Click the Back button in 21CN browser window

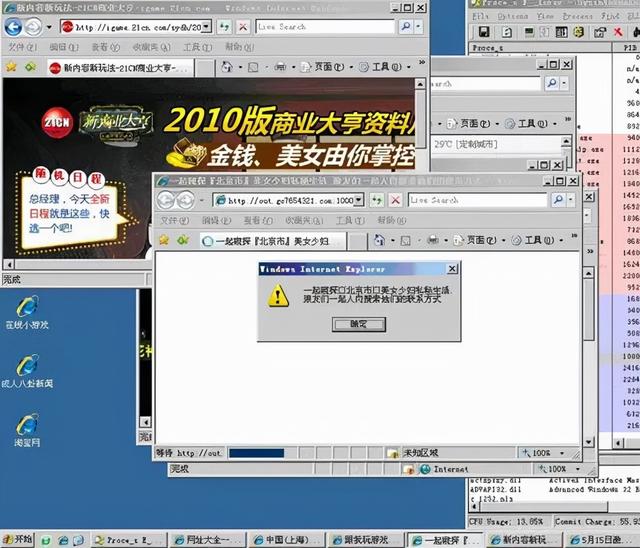12,27
